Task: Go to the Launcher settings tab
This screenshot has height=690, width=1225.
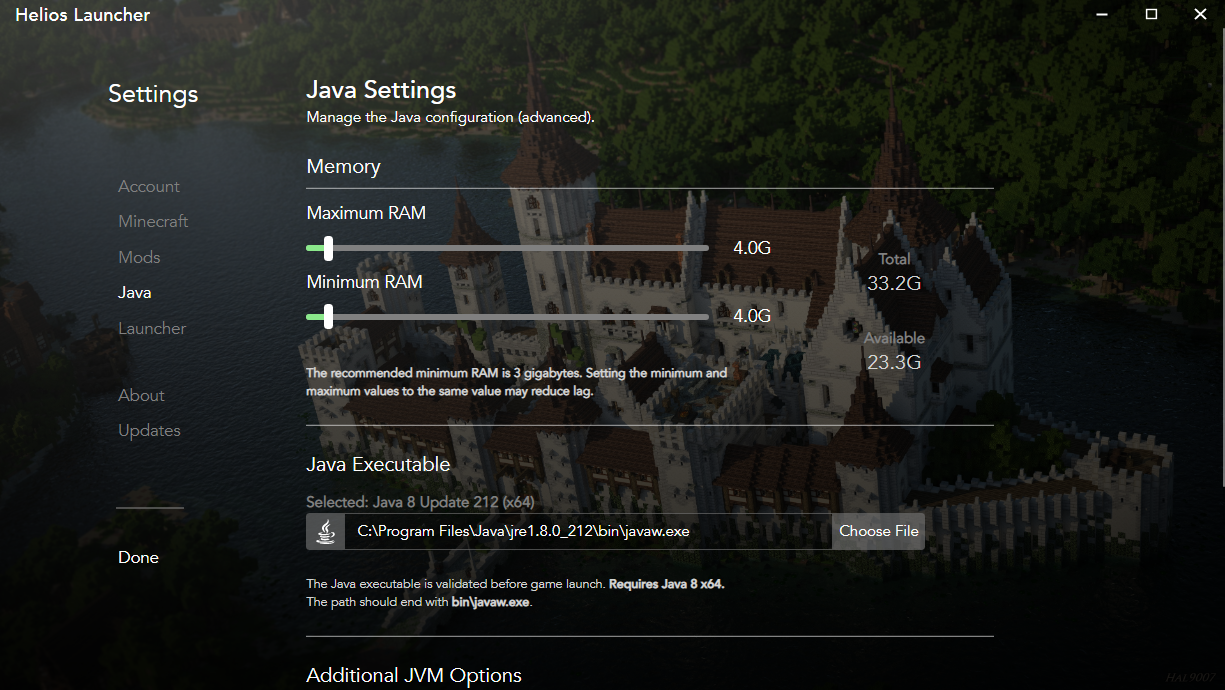Action: click(152, 329)
